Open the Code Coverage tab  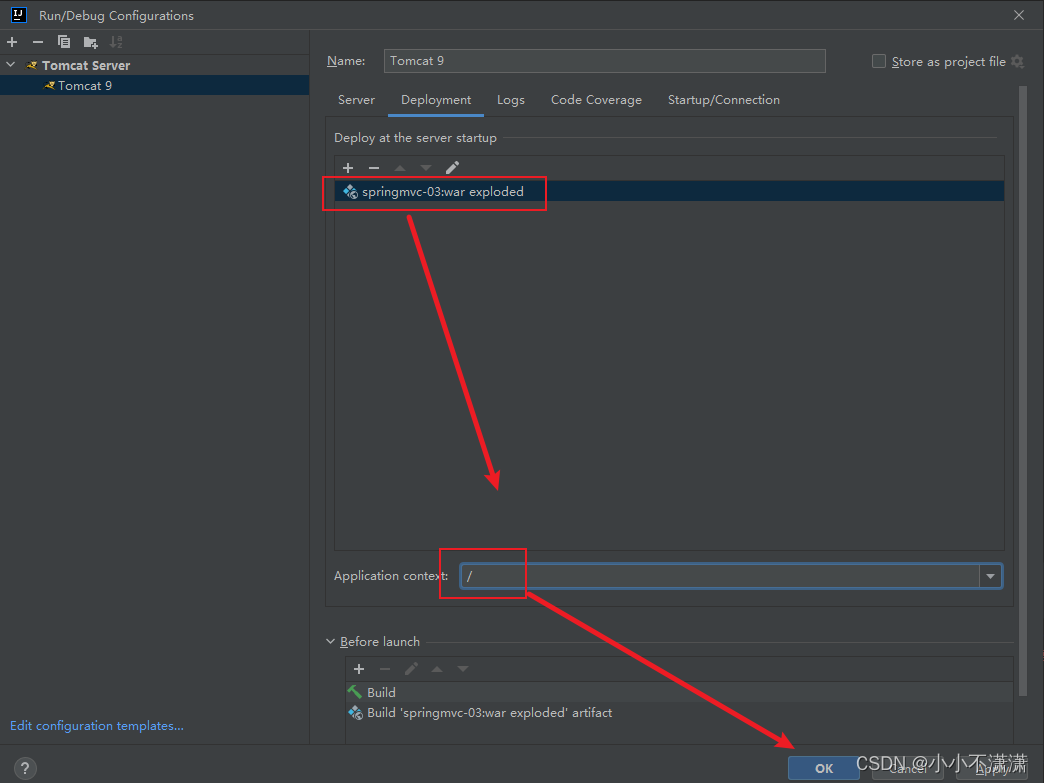click(597, 100)
